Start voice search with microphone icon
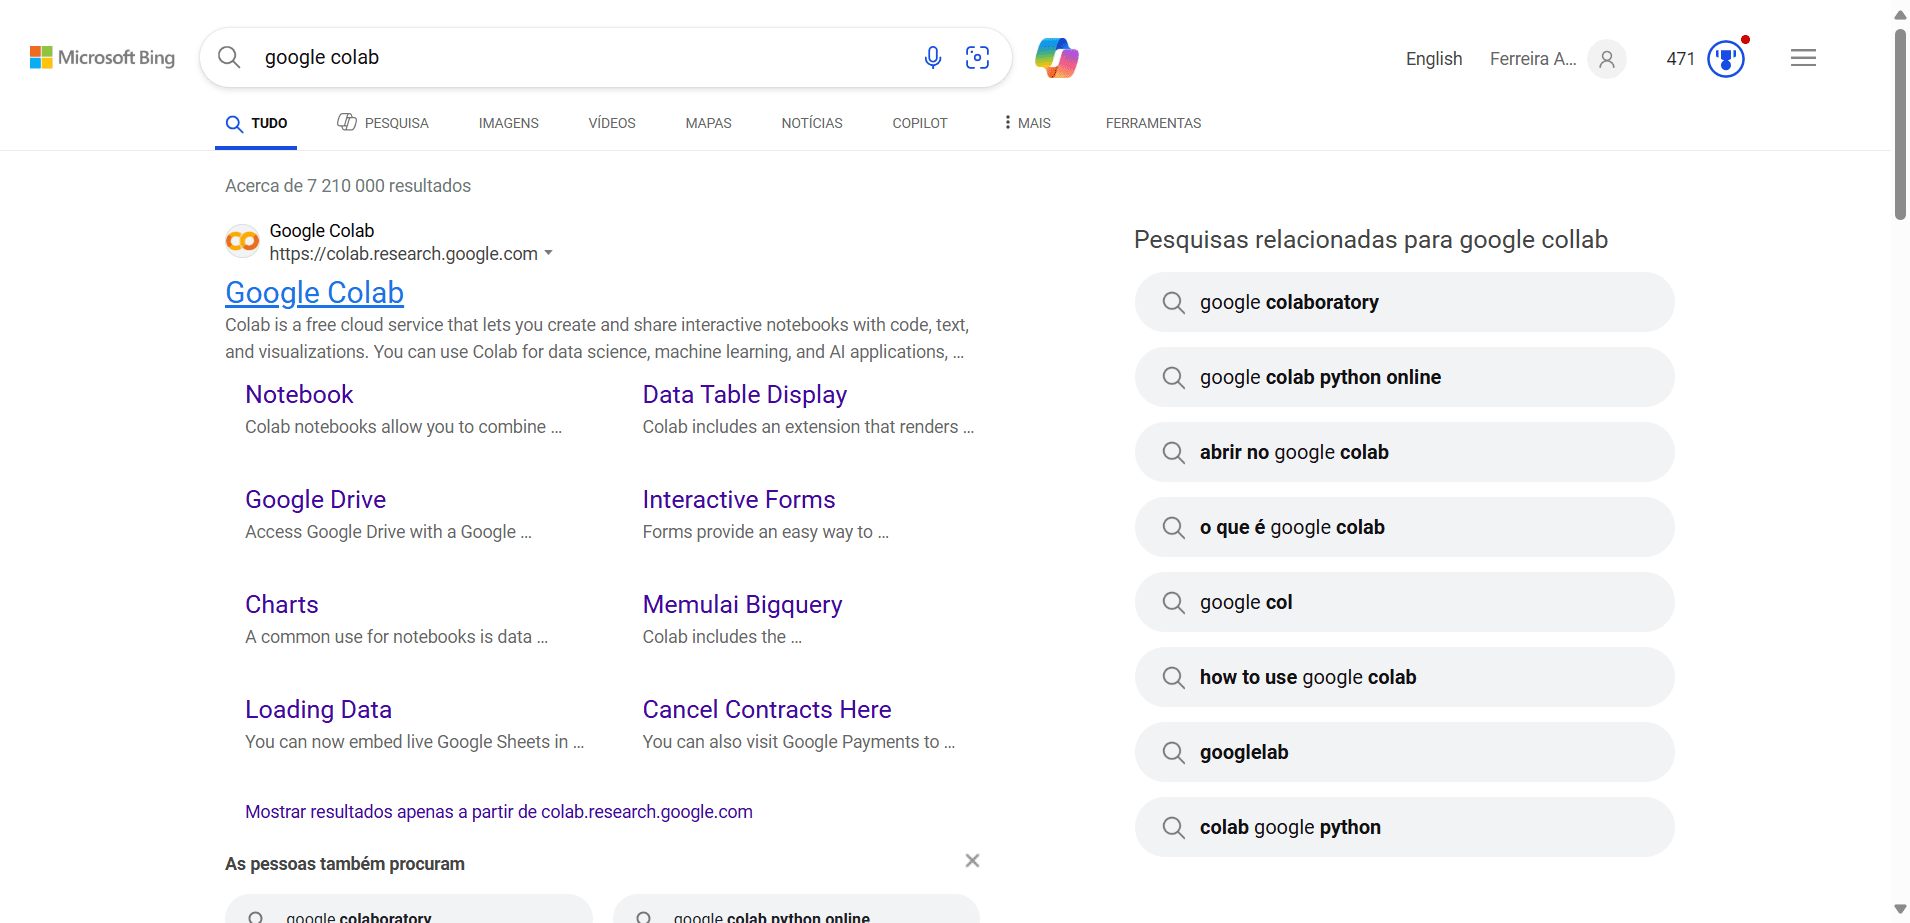Screen dimensions: 1910x923 (x=932, y=58)
